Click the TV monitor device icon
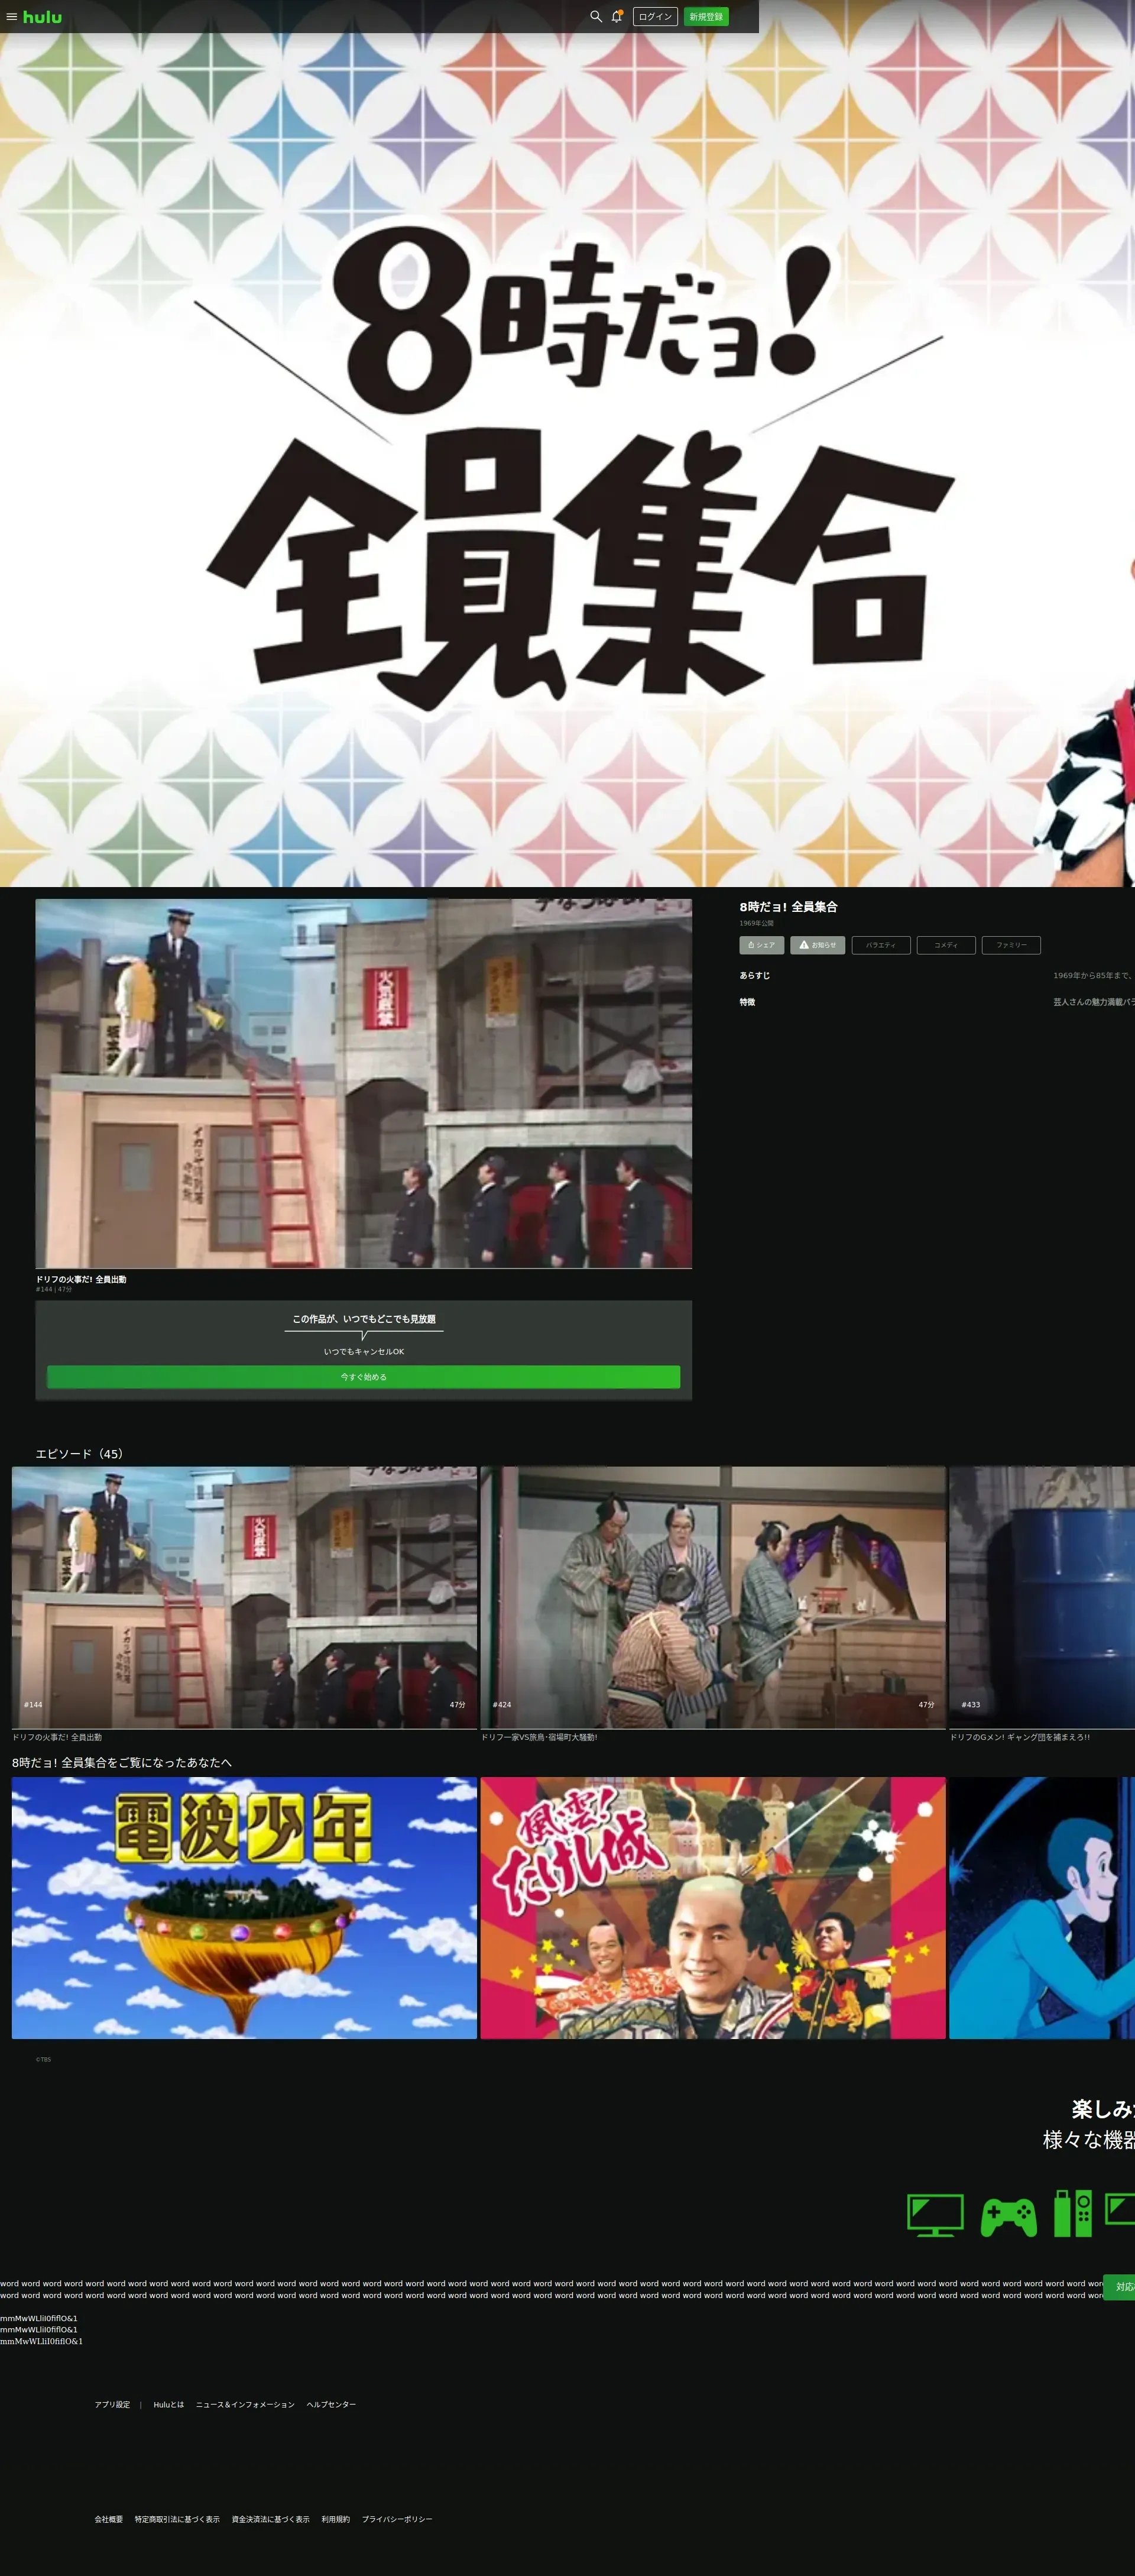 click(x=935, y=2215)
